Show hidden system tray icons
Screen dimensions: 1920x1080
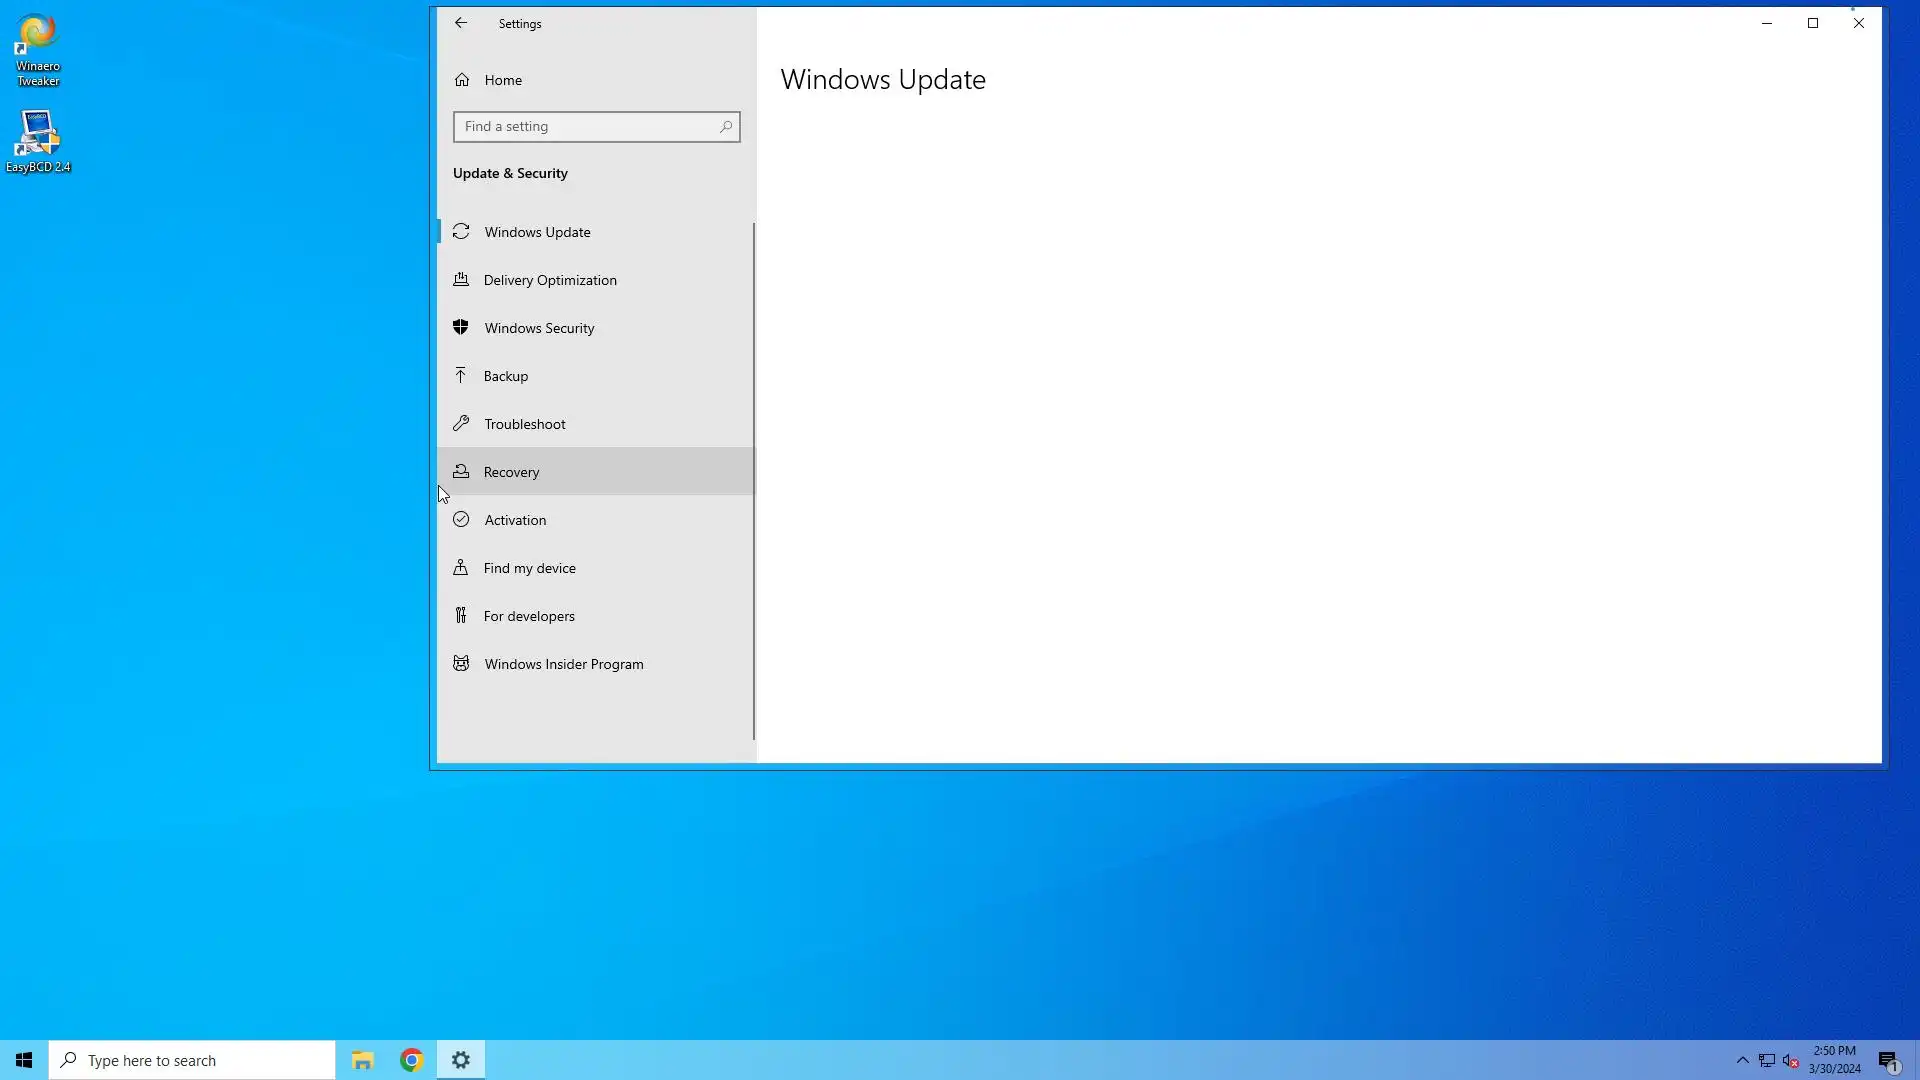click(x=1743, y=1060)
